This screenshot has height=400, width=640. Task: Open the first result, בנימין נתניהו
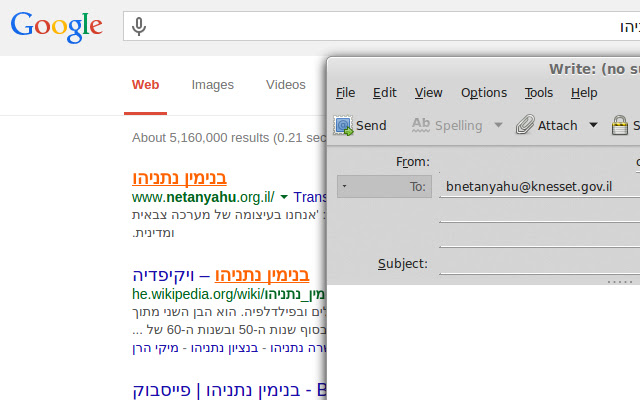tap(179, 178)
